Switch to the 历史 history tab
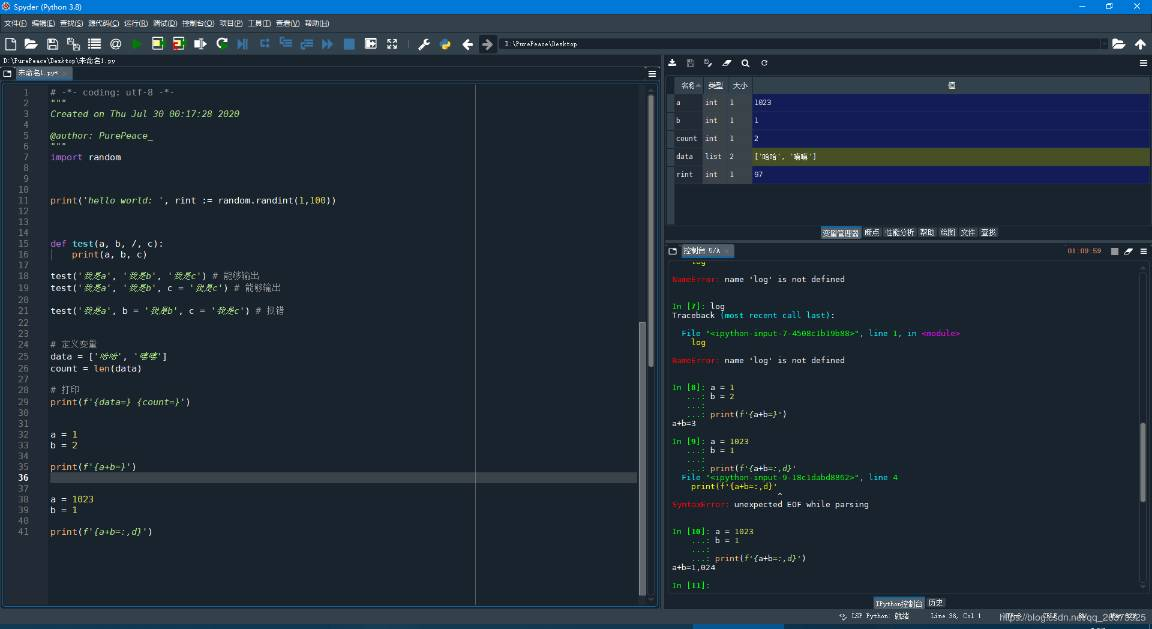 [935, 603]
